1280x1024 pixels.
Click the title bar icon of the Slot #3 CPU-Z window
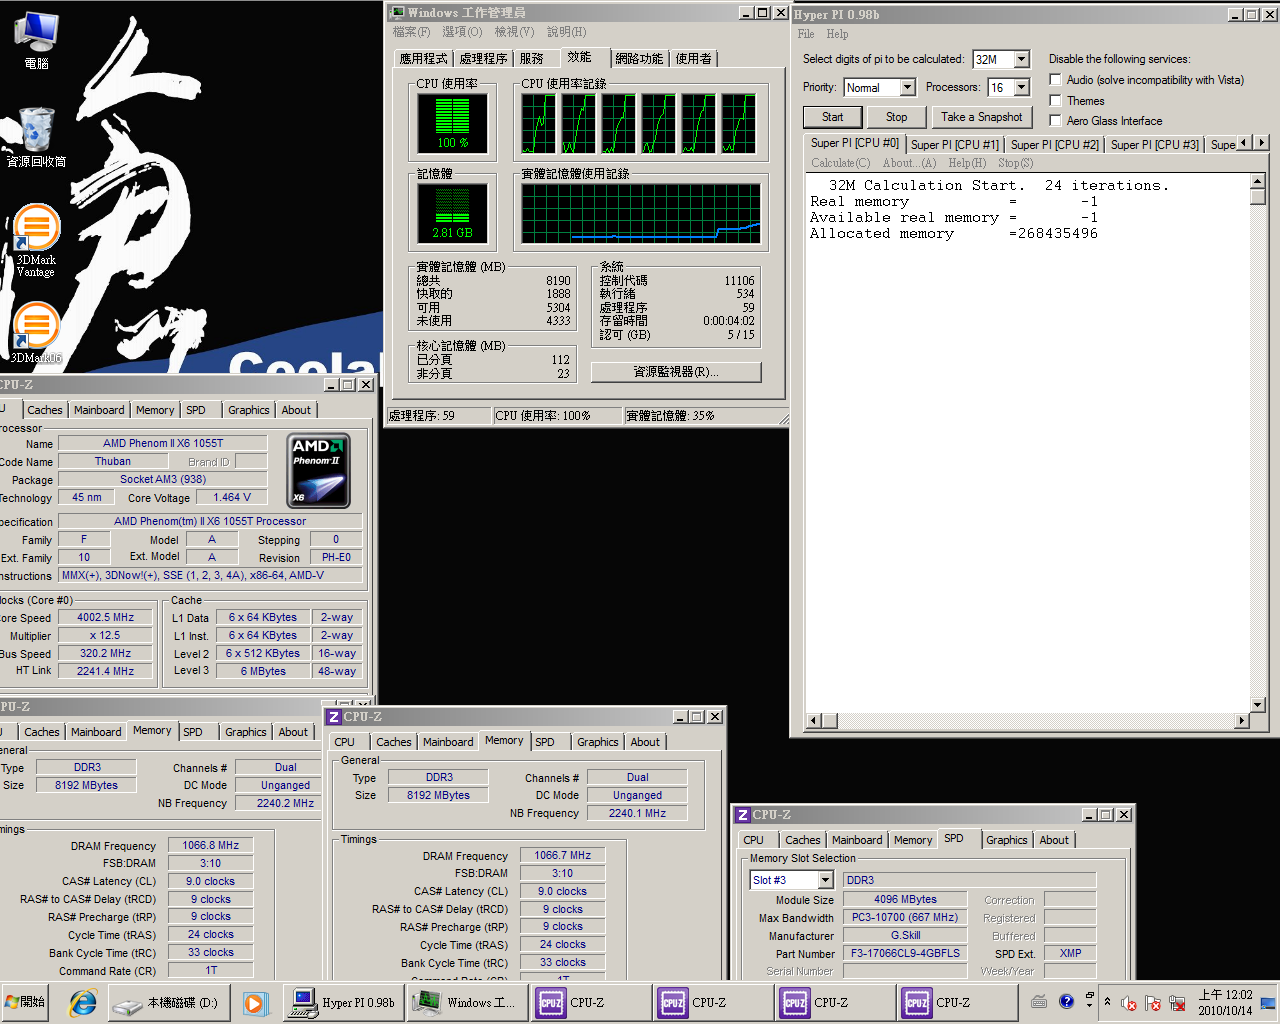click(743, 815)
